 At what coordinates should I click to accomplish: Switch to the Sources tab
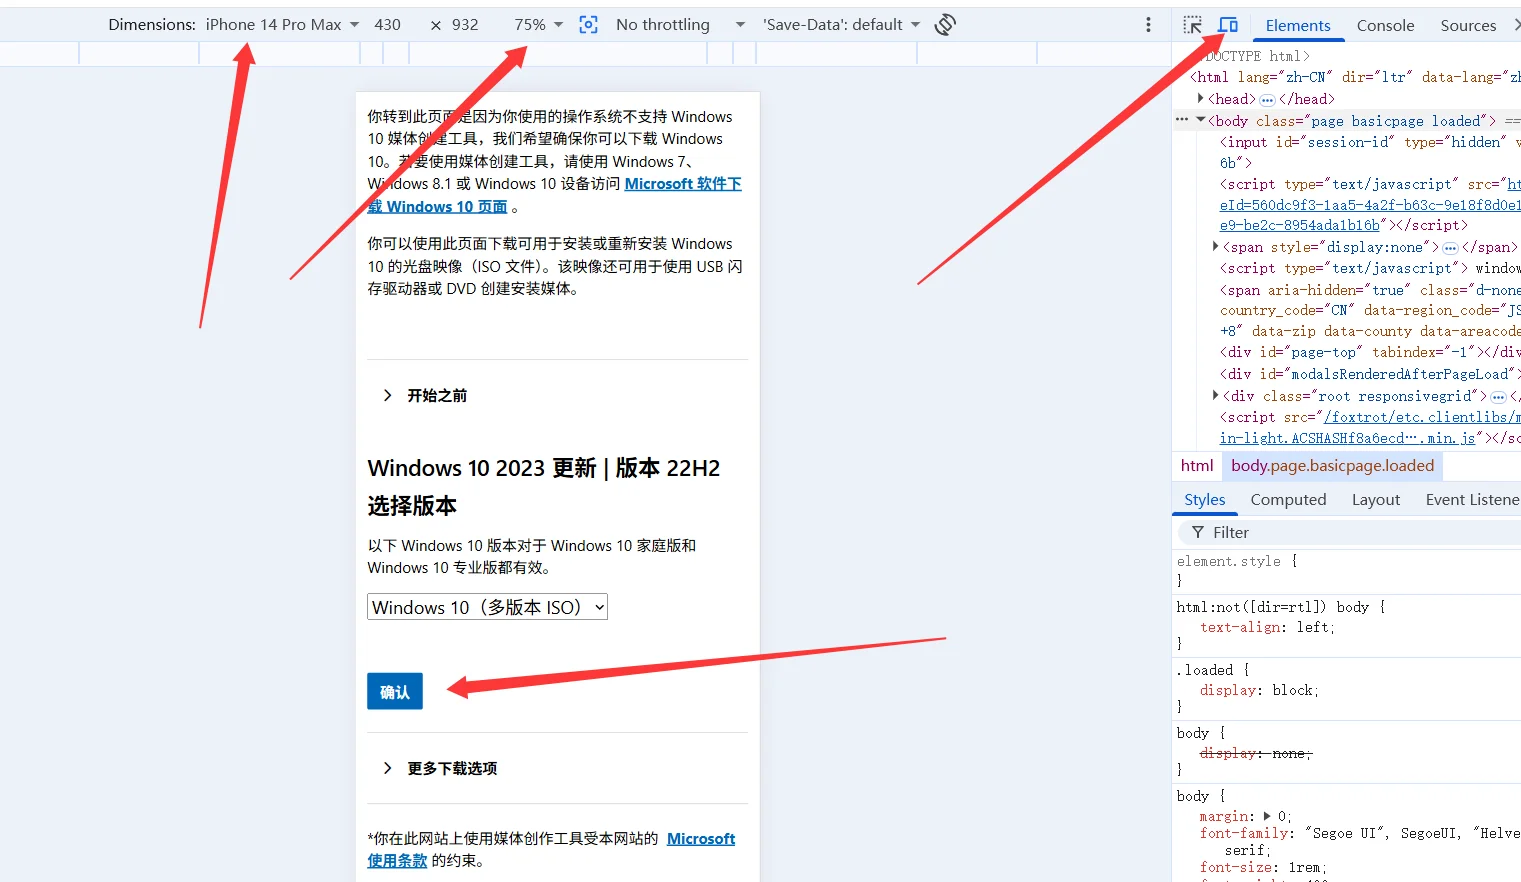[x=1468, y=25]
